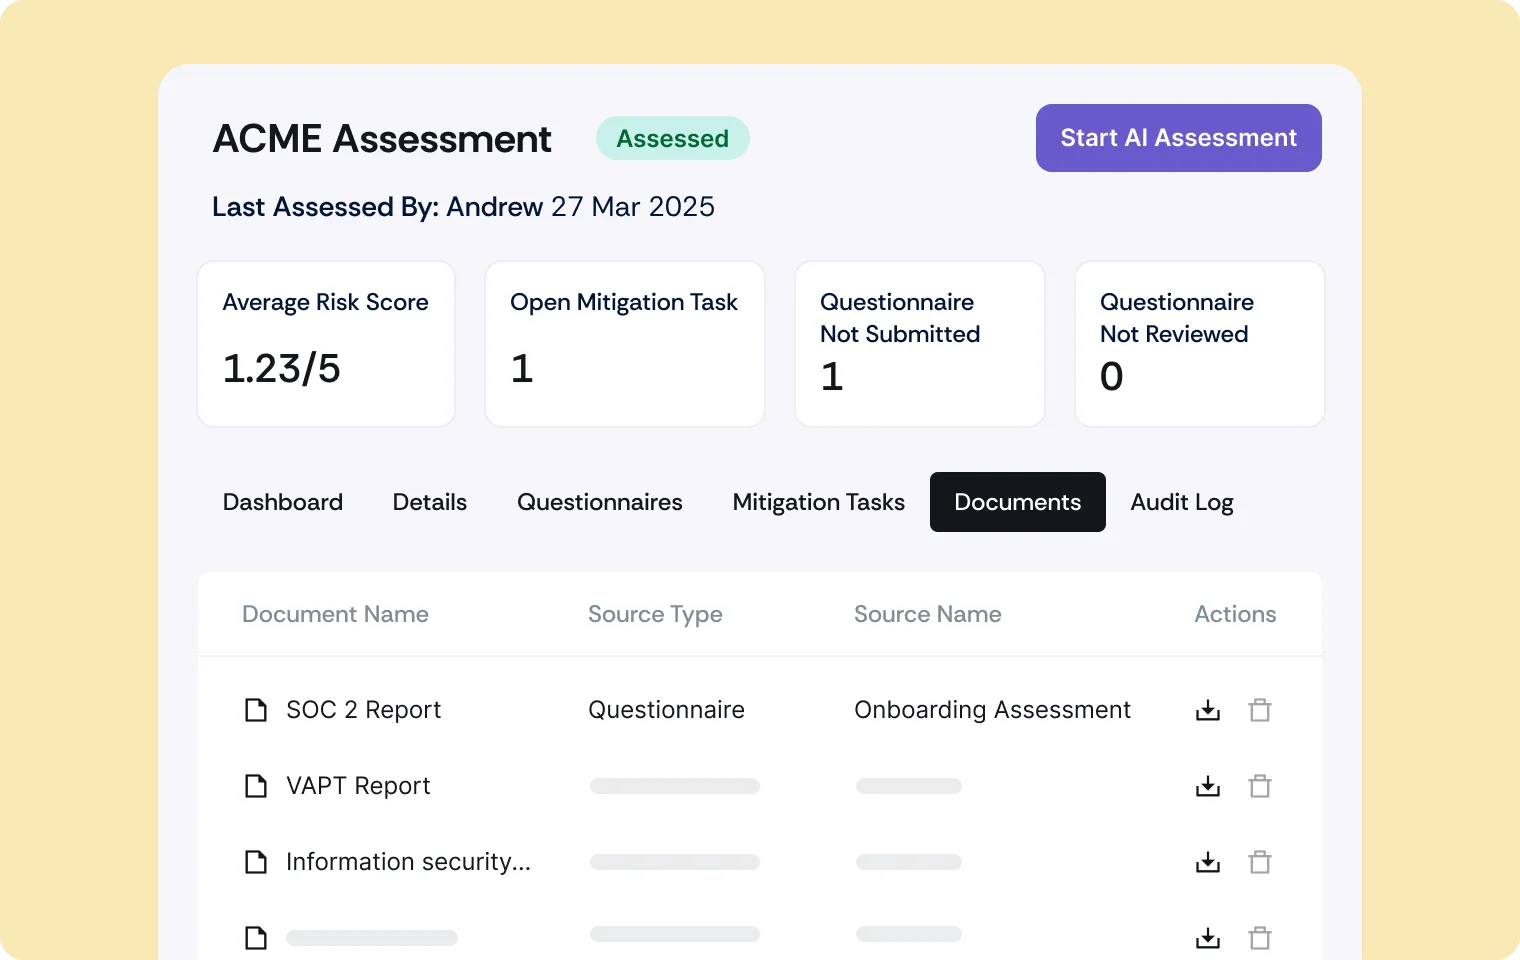Image resolution: width=1520 pixels, height=960 pixels.
Task: Open the Questionnaire Not Submitted card
Action: tap(920, 344)
